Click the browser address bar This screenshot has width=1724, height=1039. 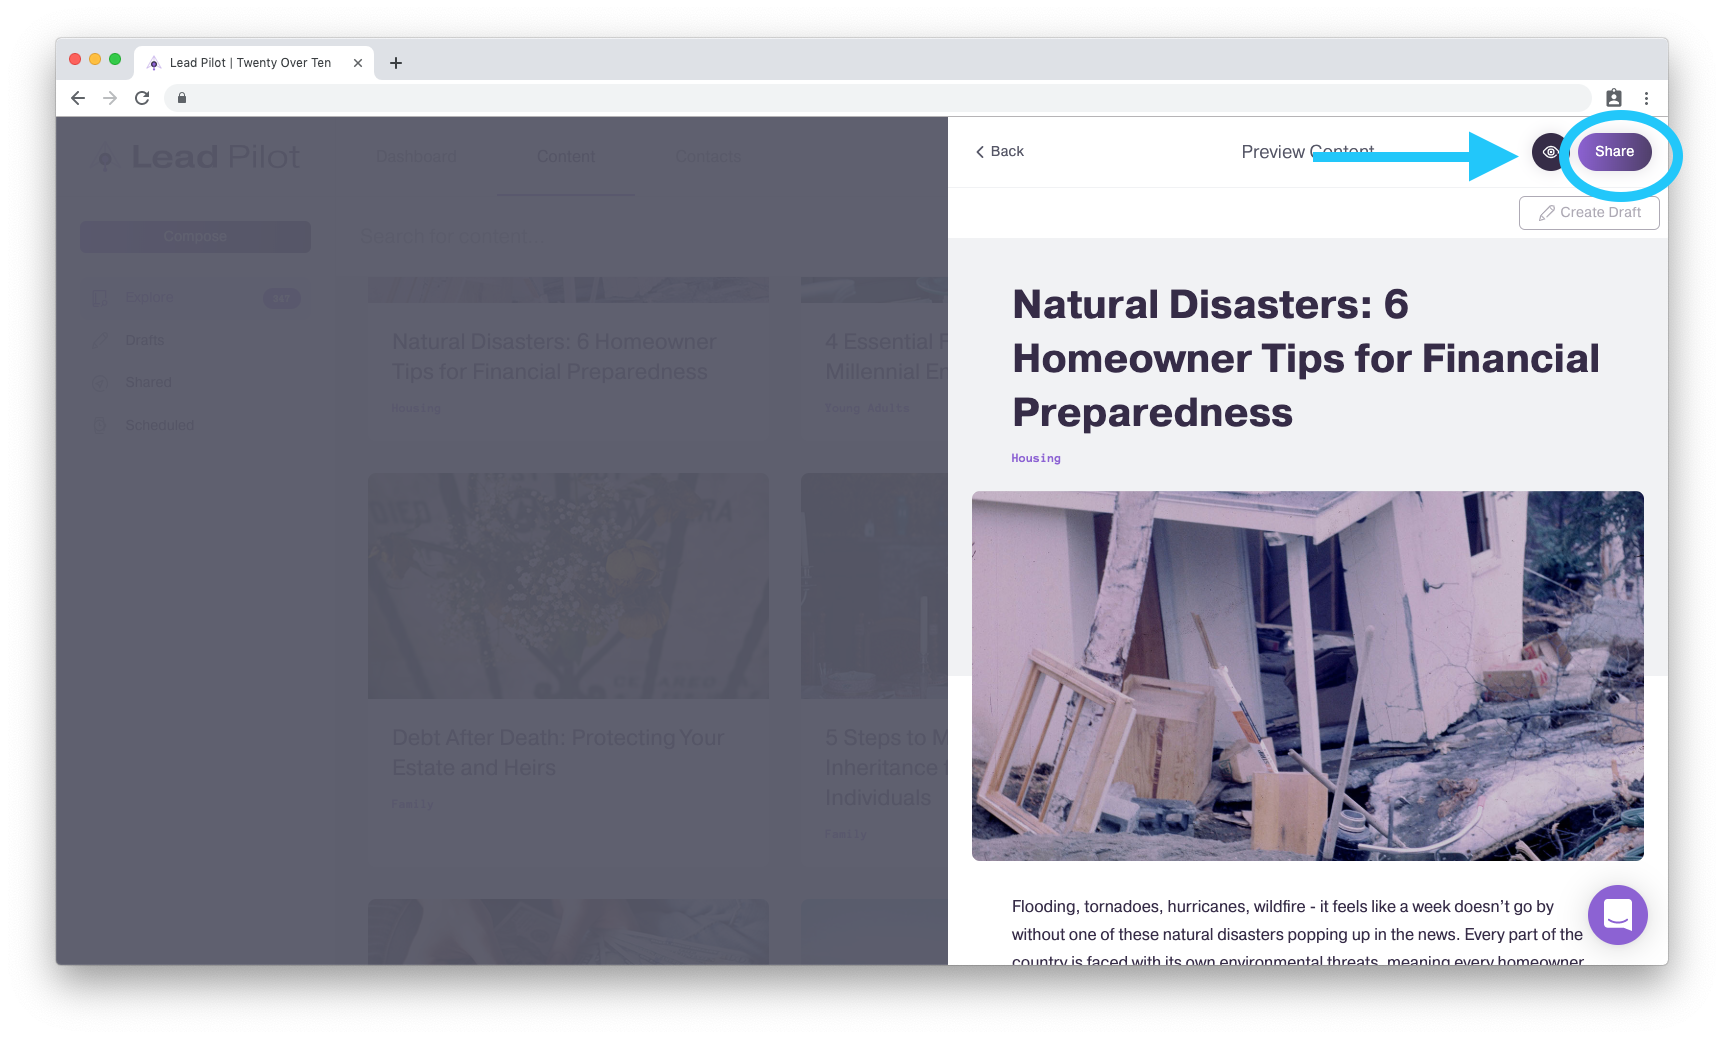(878, 98)
